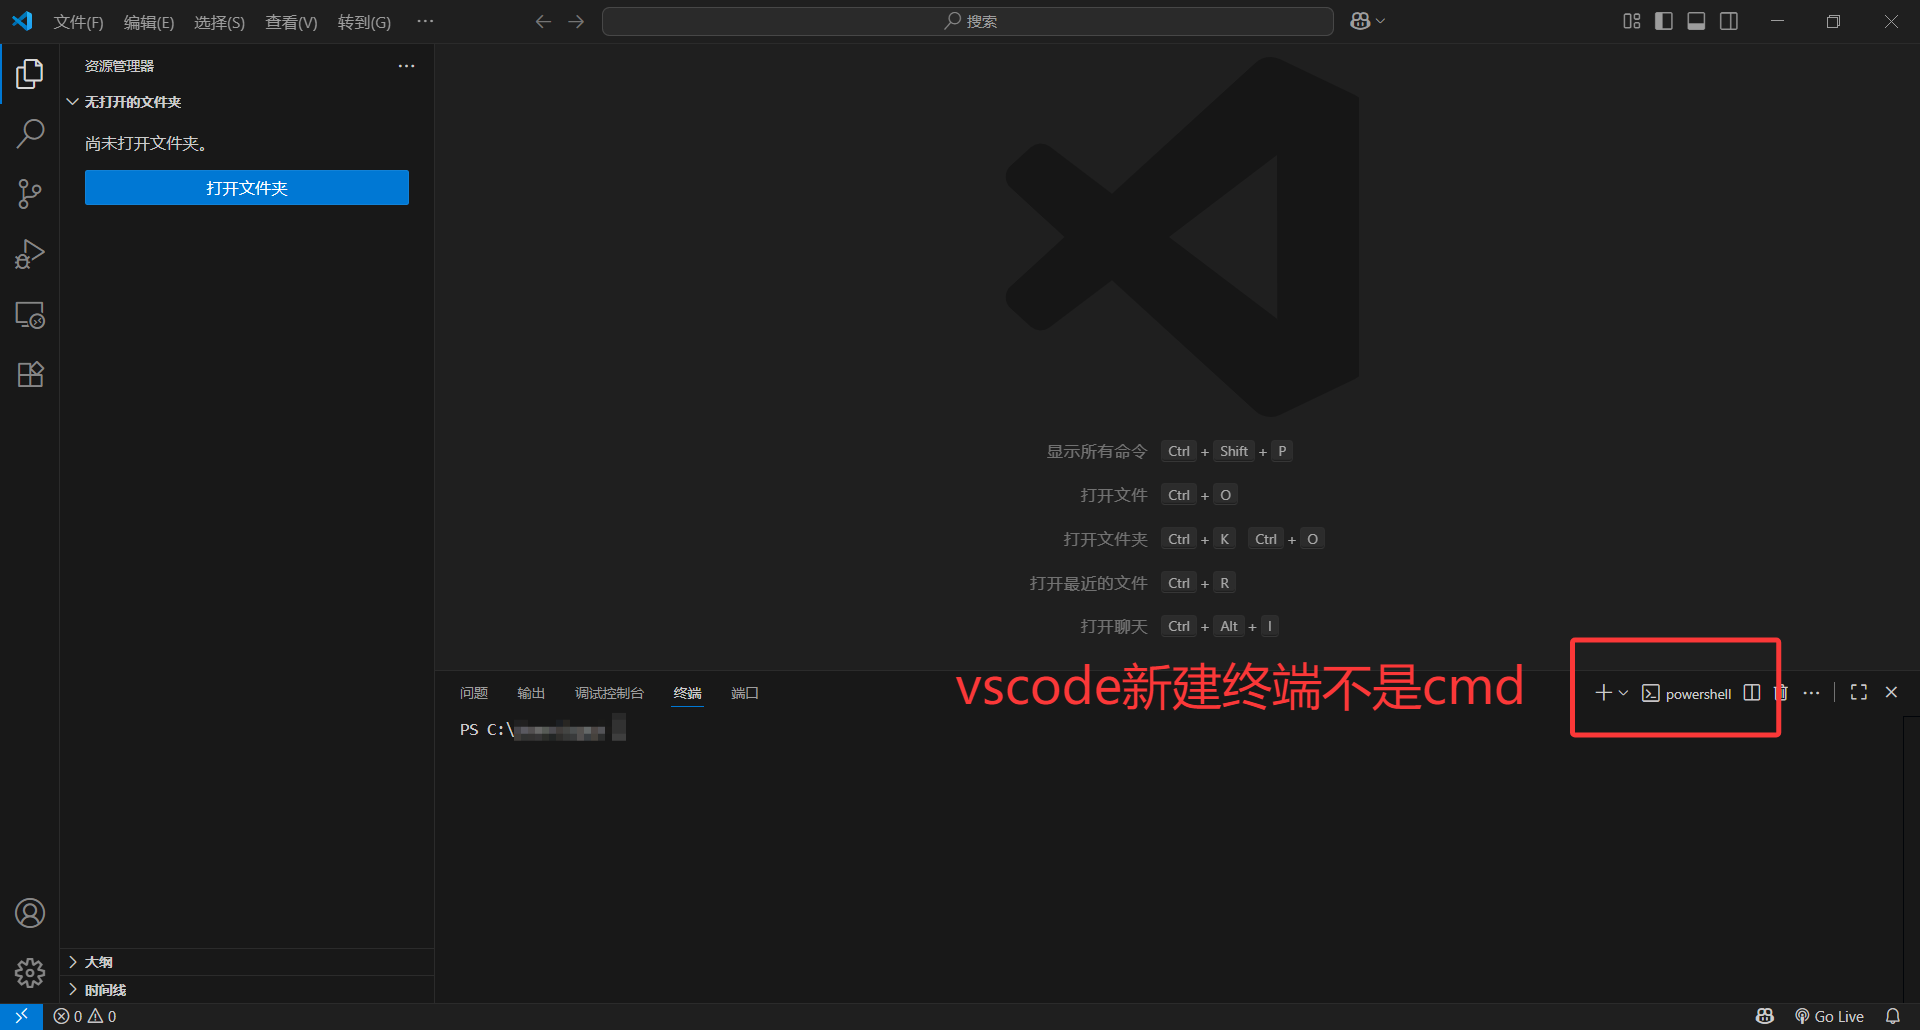Click the terminal vertical scrollbar
1920x1030 pixels.
(1911, 860)
